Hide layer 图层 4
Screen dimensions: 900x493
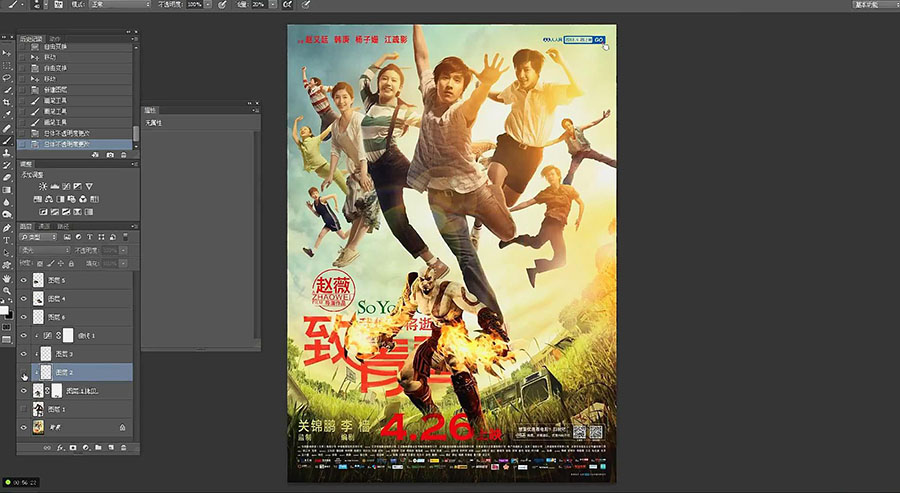coord(24,299)
